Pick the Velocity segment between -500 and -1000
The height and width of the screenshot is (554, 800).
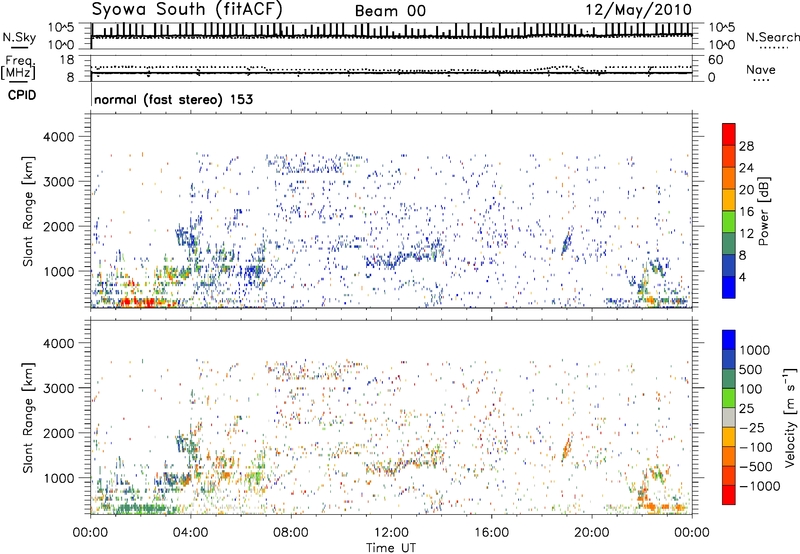pos(729,476)
